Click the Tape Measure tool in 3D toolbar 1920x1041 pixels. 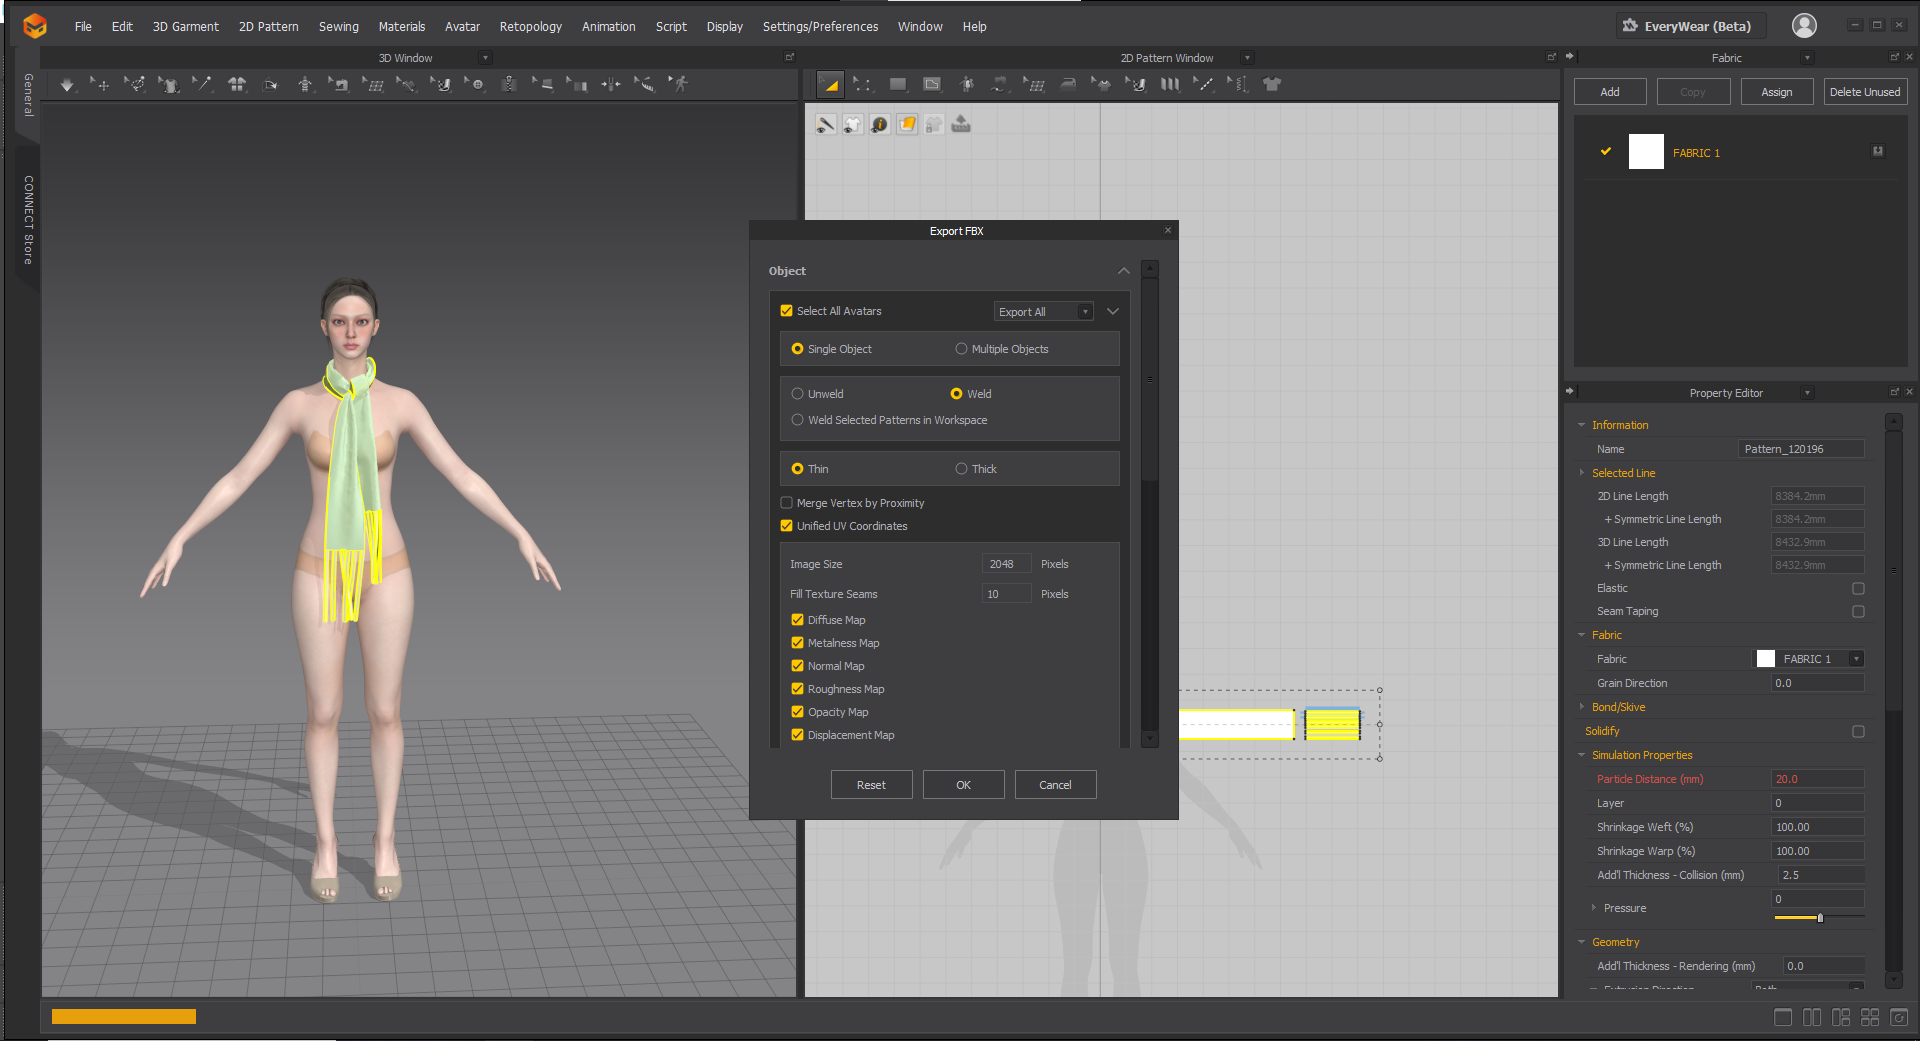point(645,85)
